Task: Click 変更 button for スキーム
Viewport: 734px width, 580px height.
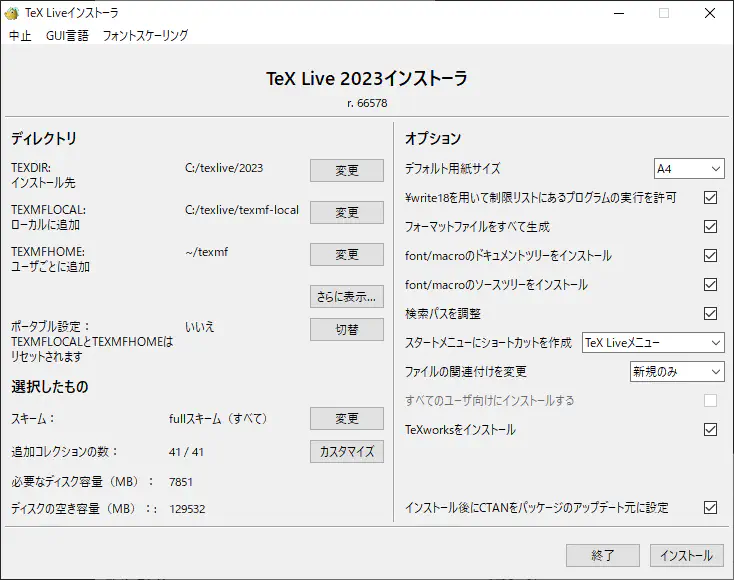Action: pyautogui.click(x=346, y=418)
